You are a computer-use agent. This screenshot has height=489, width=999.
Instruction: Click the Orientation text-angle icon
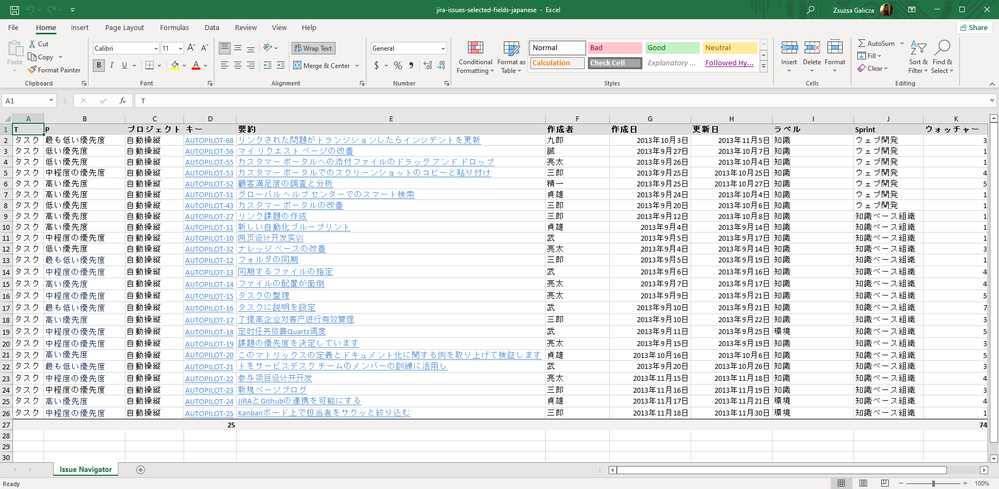tap(268, 48)
